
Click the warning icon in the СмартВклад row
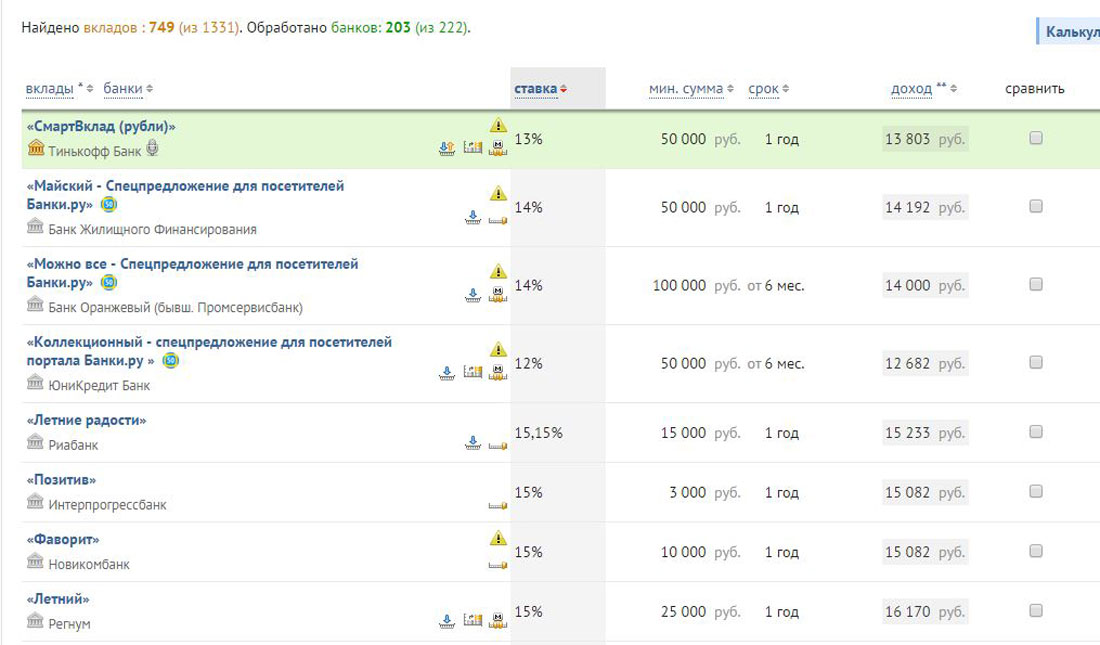coord(498,125)
